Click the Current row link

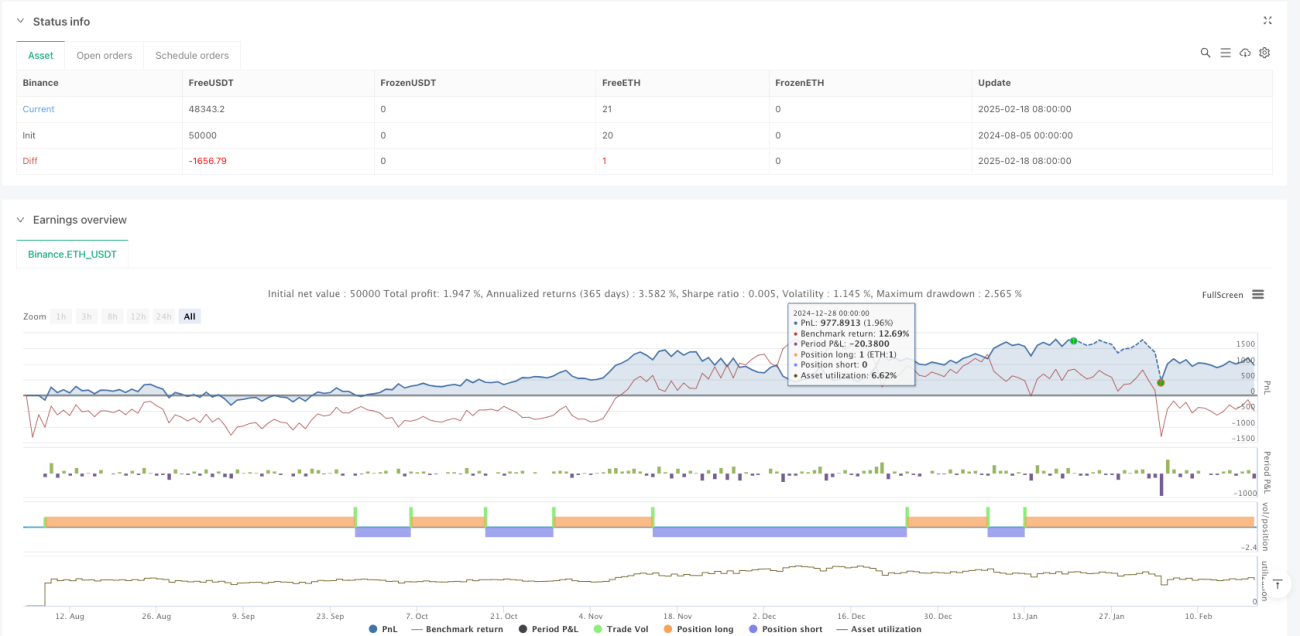pos(39,109)
